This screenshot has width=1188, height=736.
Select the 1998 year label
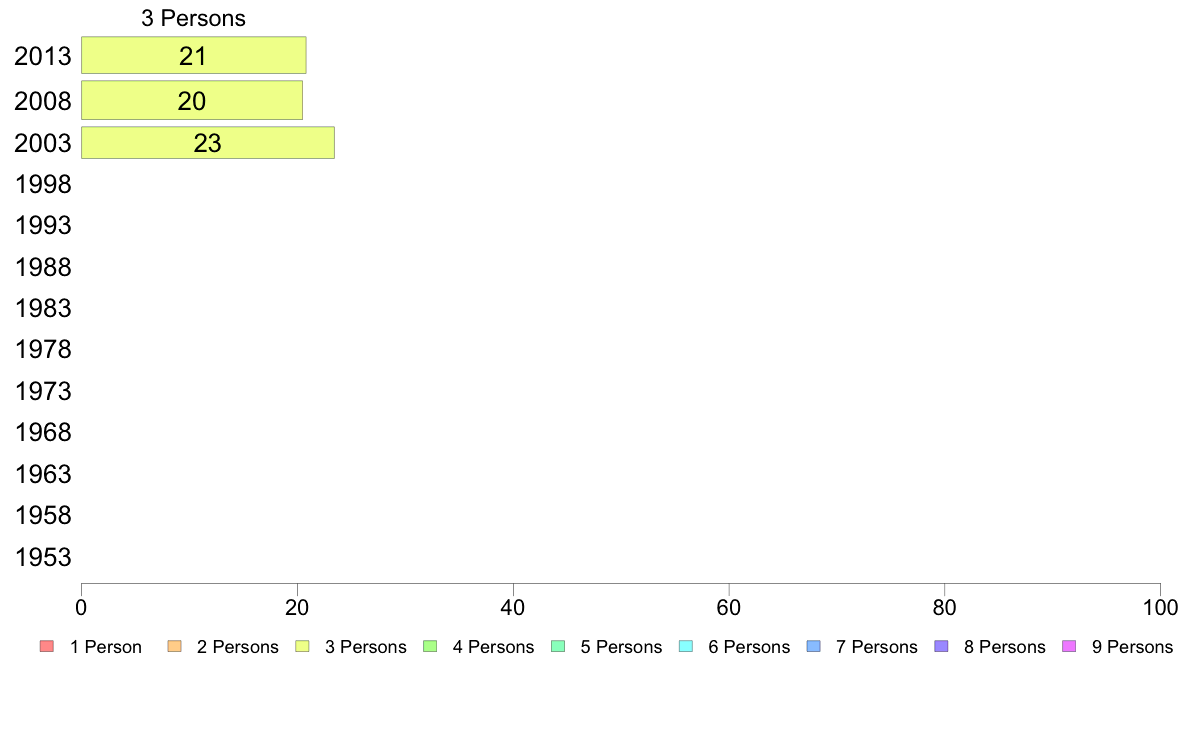point(43,184)
